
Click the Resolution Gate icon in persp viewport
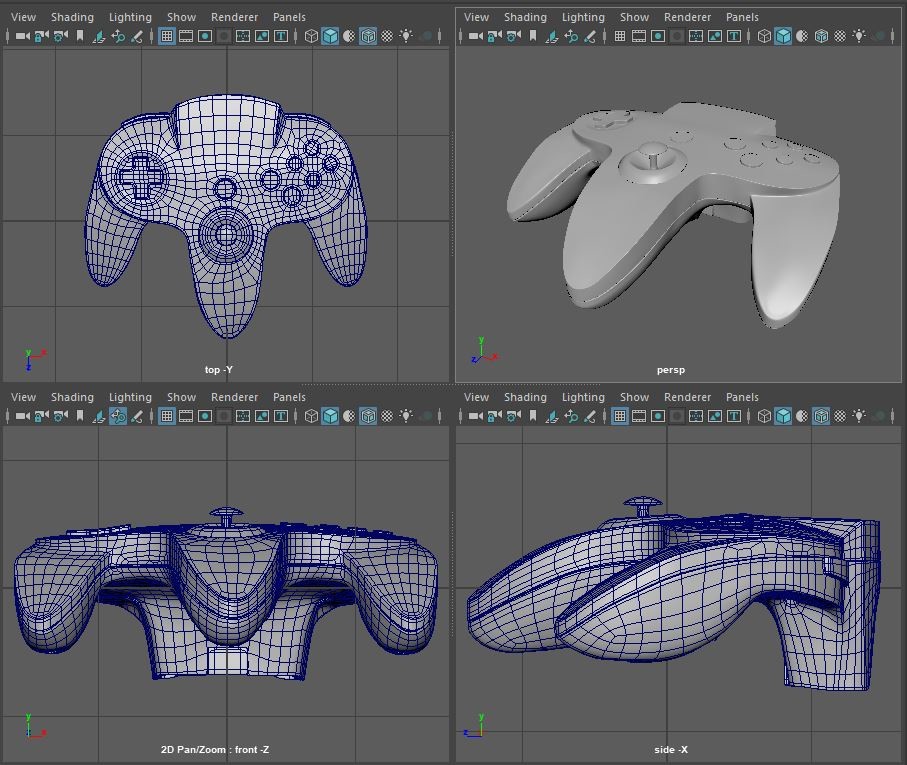(x=658, y=36)
